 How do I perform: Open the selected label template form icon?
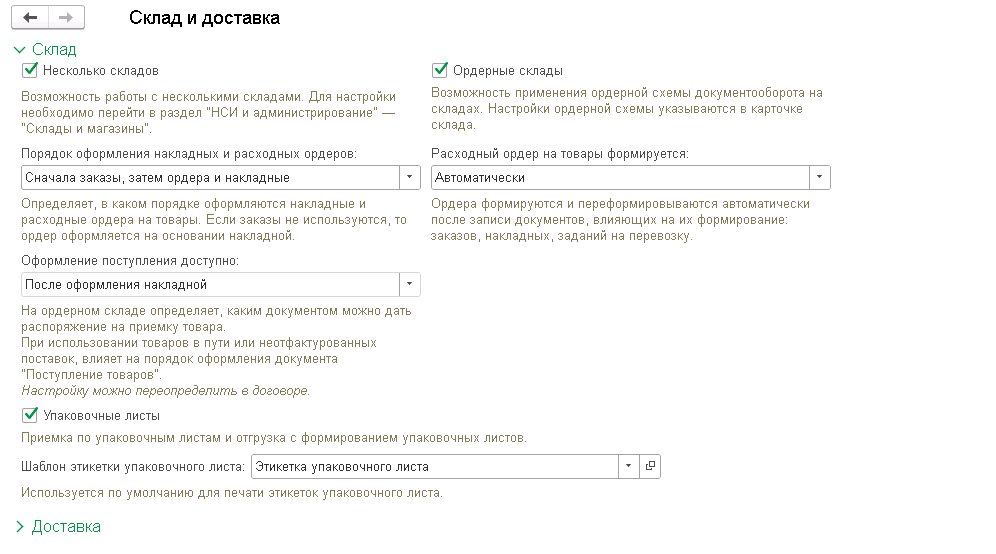(650, 466)
